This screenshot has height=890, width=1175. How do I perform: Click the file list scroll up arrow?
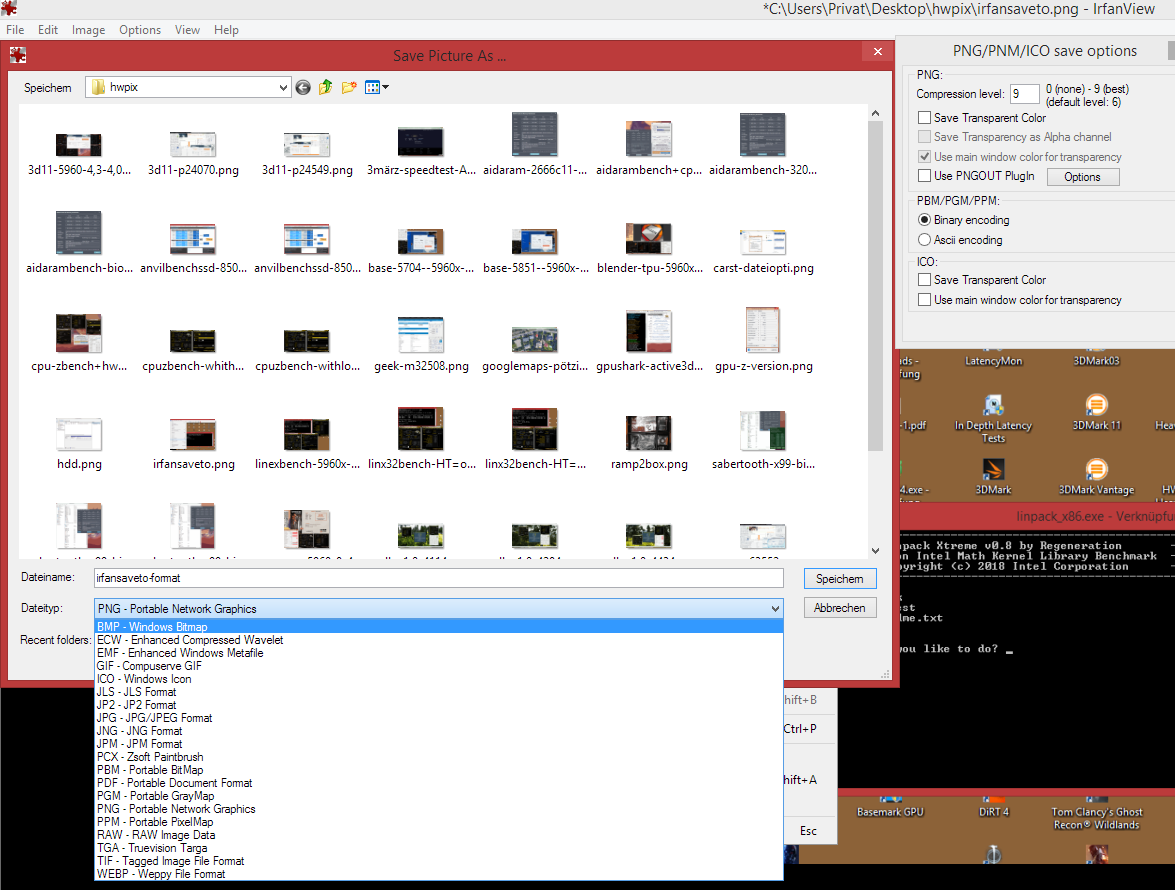(875, 113)
